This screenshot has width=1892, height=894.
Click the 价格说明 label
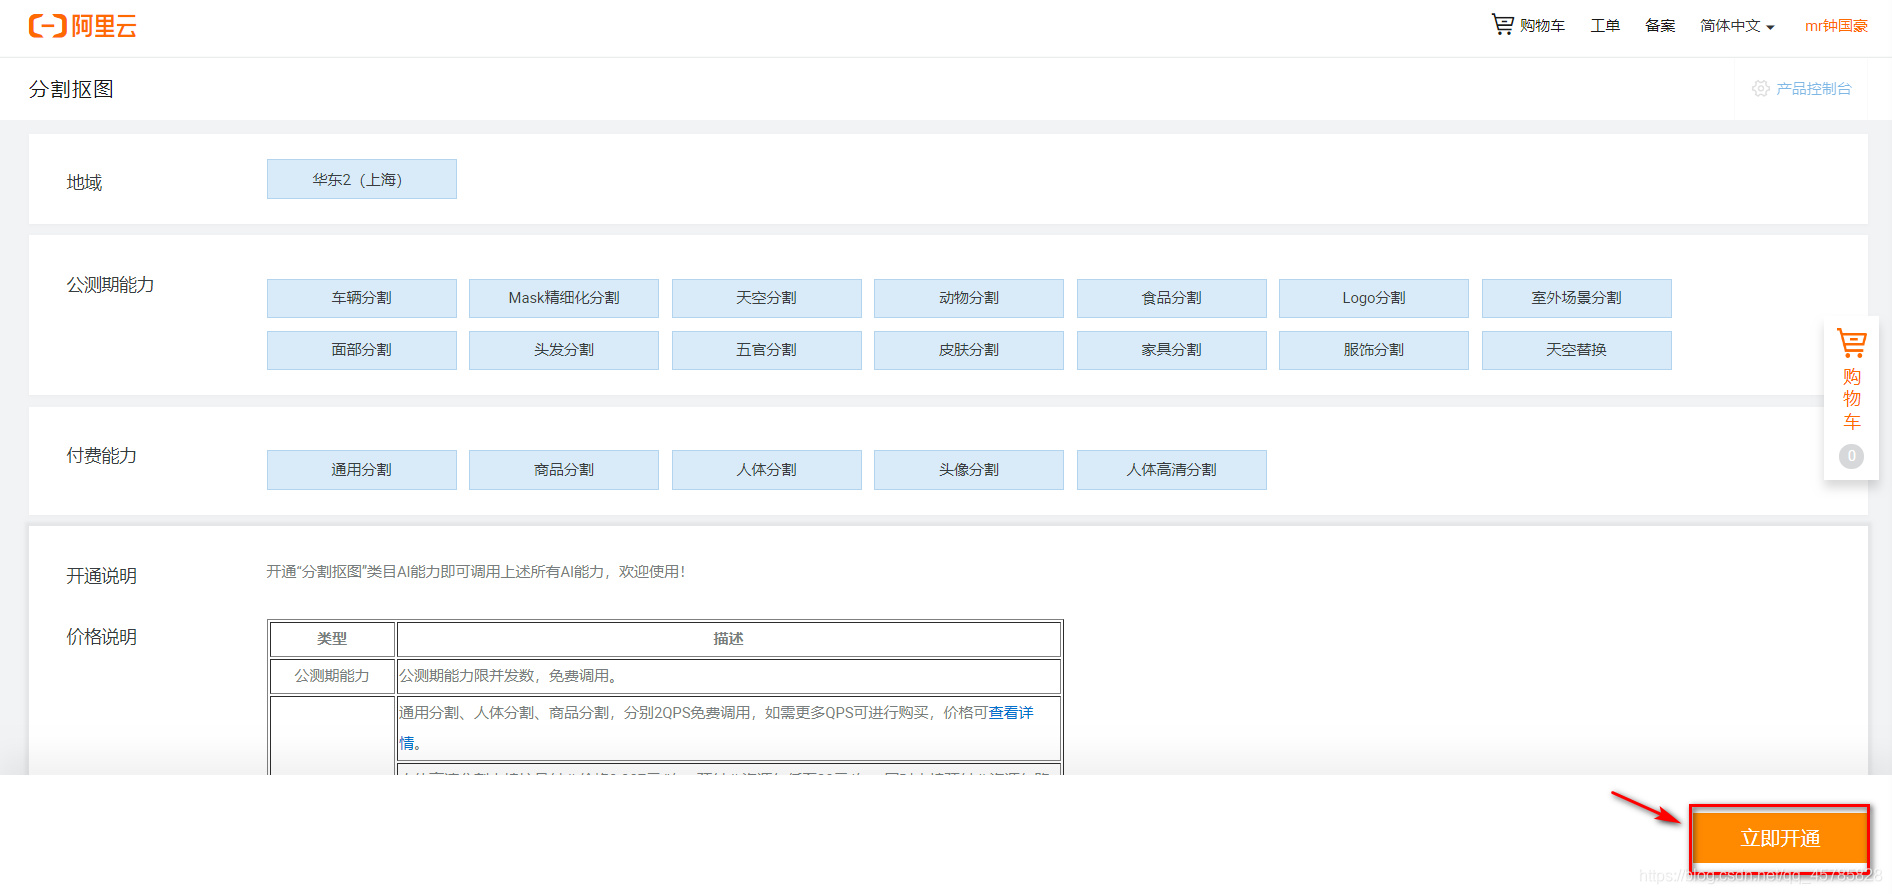click(101, 637)
